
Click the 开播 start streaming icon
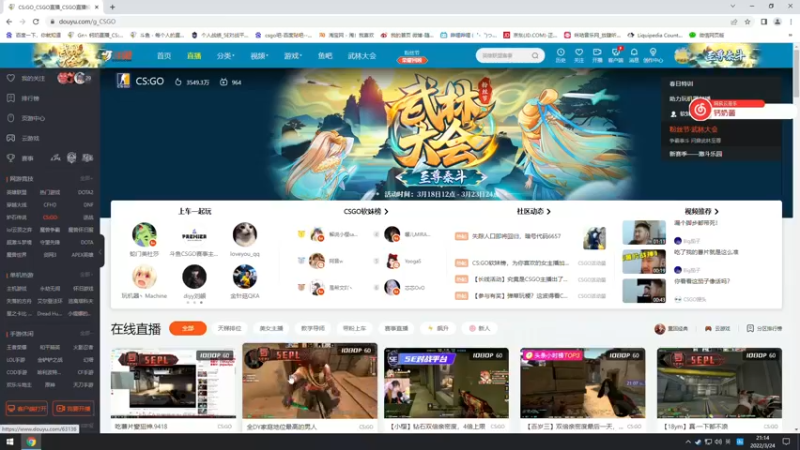[597, 55]
